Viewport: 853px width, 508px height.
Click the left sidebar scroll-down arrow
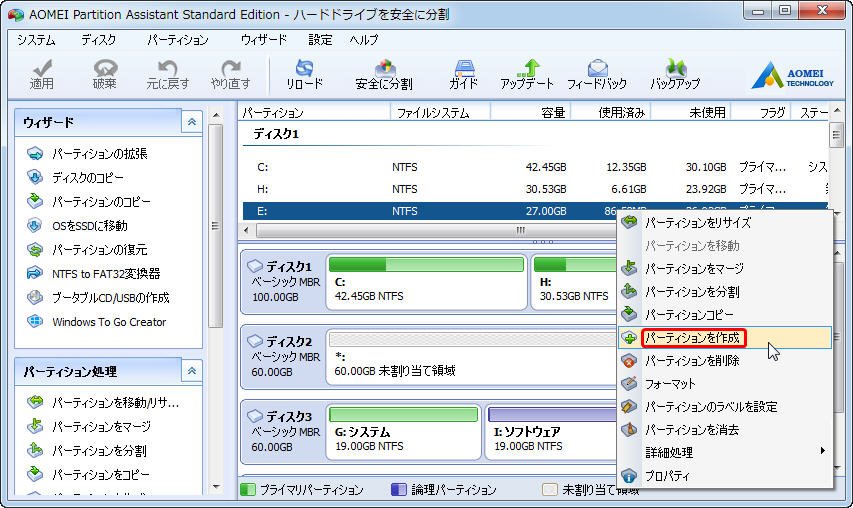click(x=216, y=487)
